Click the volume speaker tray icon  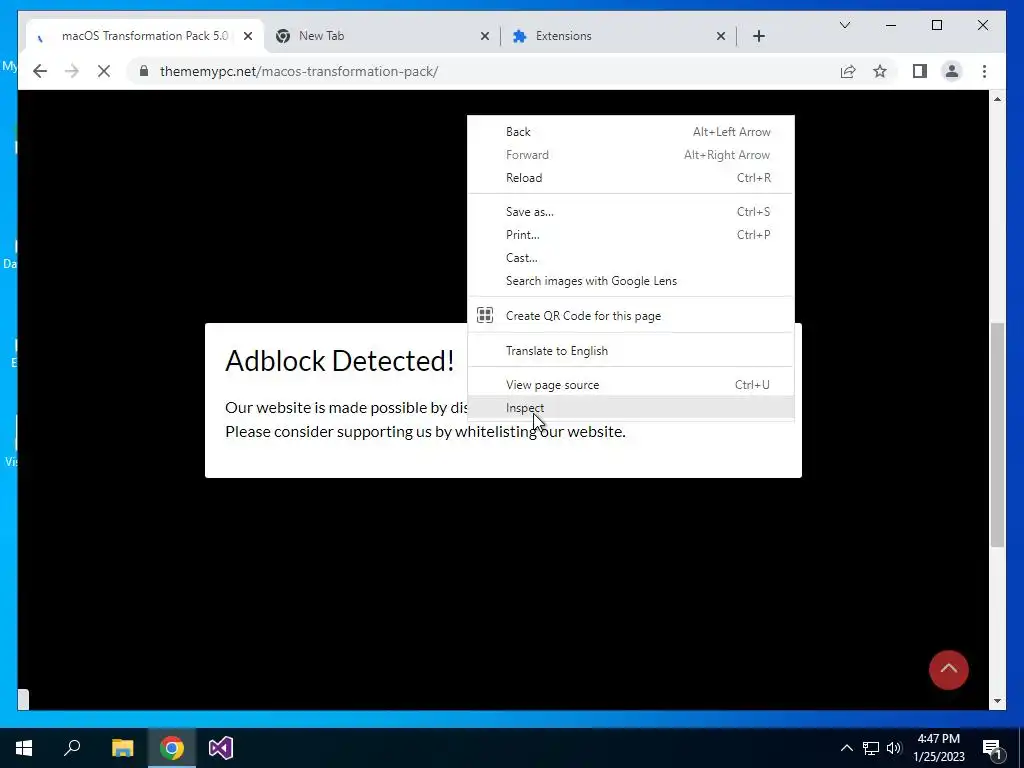pos(894,748)
